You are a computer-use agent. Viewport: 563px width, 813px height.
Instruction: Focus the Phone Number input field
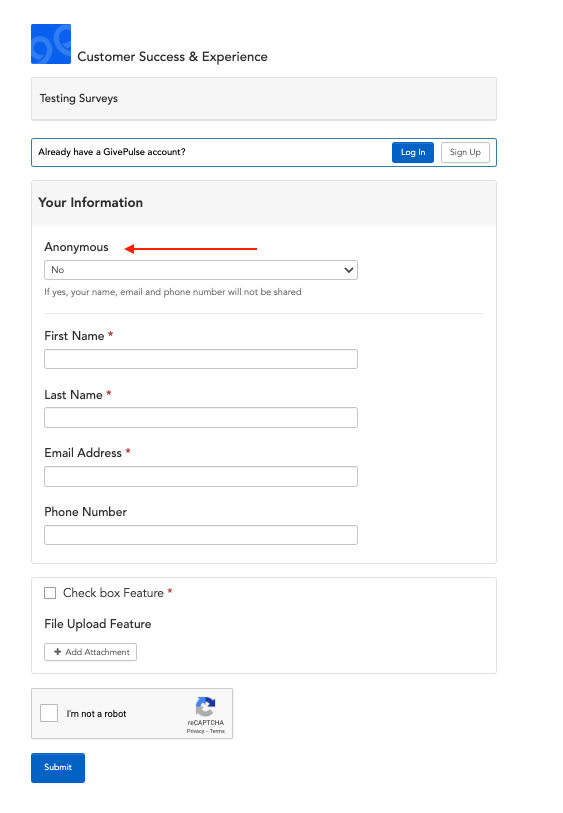(x=201, y=535)
